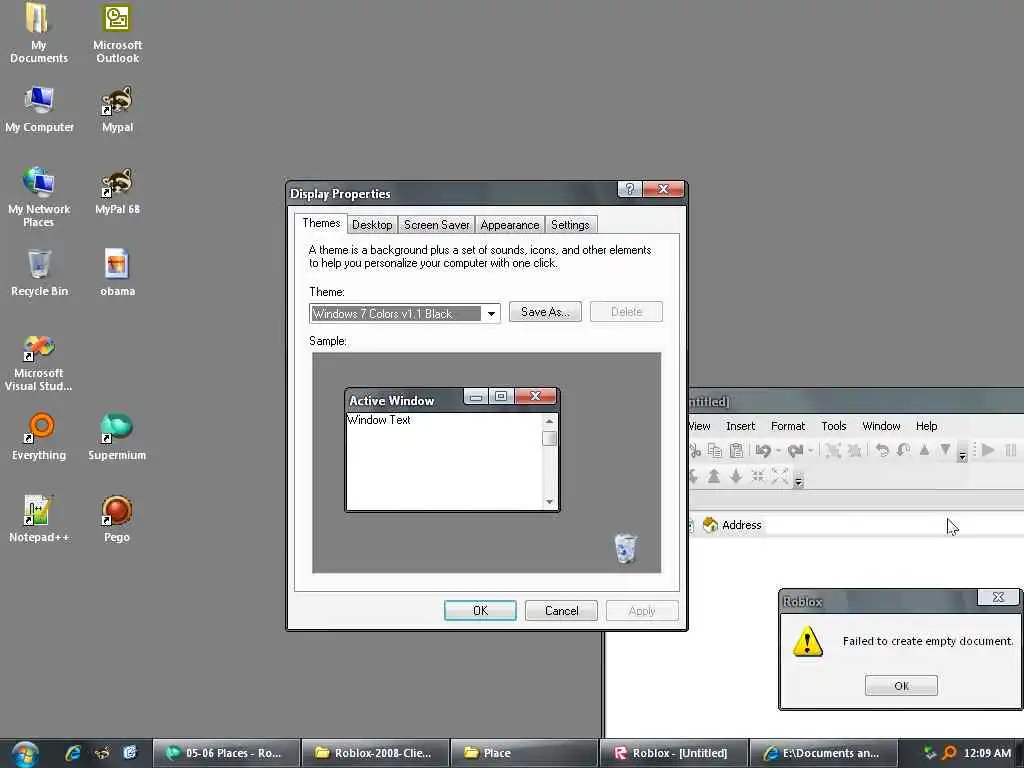The image size is (1024, 768).
Task: Click Redo icon in Roblox toolbar
Action: (x=795, y=451)
